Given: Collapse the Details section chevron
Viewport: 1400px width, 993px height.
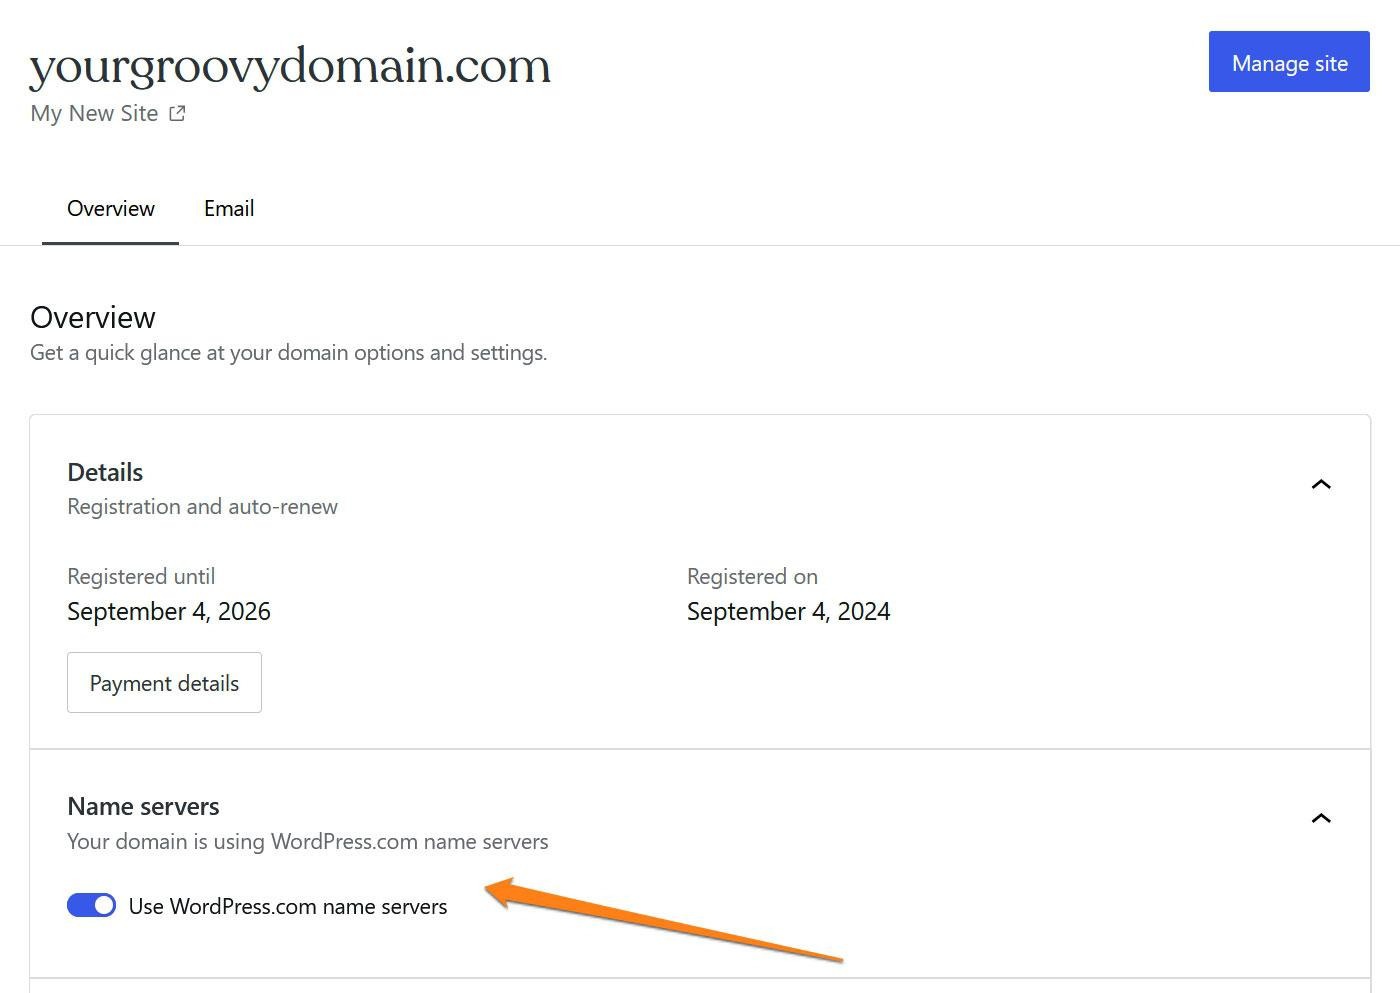Looking at the screenshot, I should pos(1321,485).
